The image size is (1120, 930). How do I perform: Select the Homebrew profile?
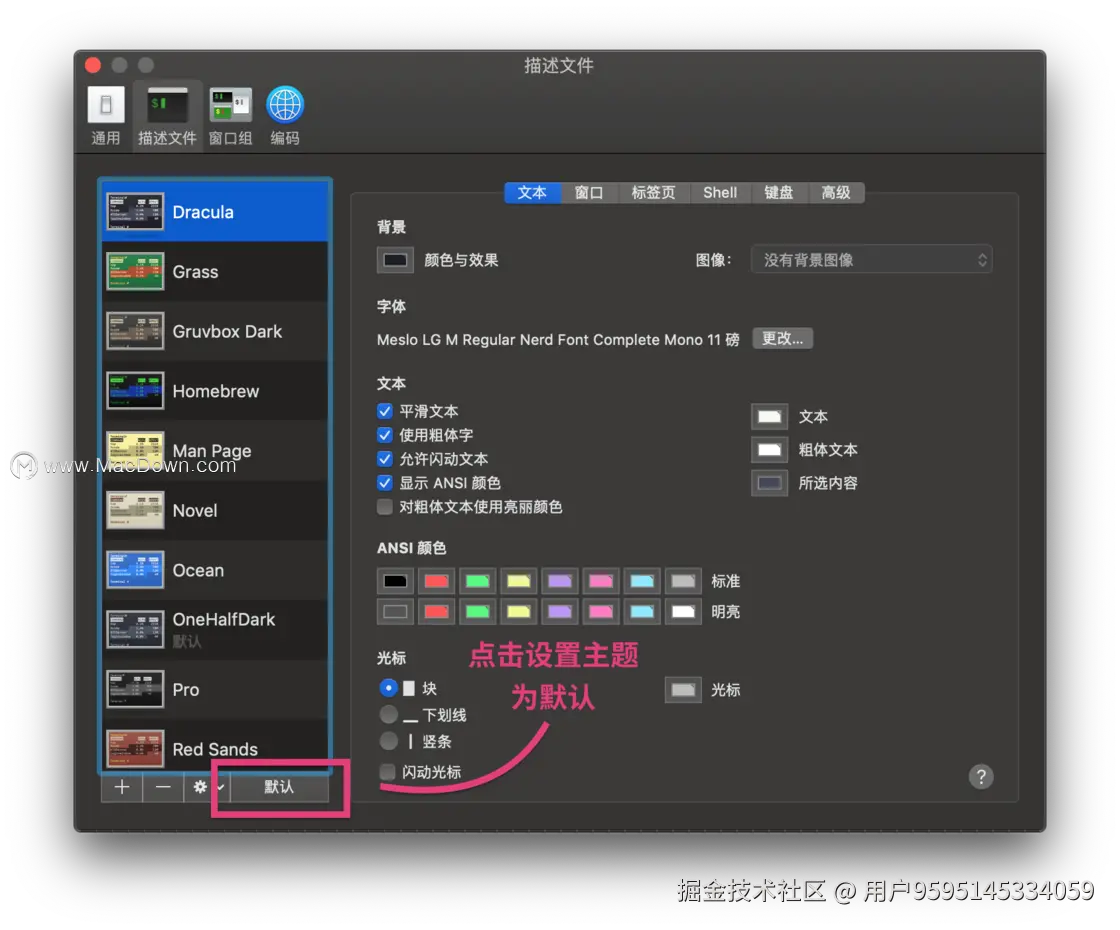(215, 391)
